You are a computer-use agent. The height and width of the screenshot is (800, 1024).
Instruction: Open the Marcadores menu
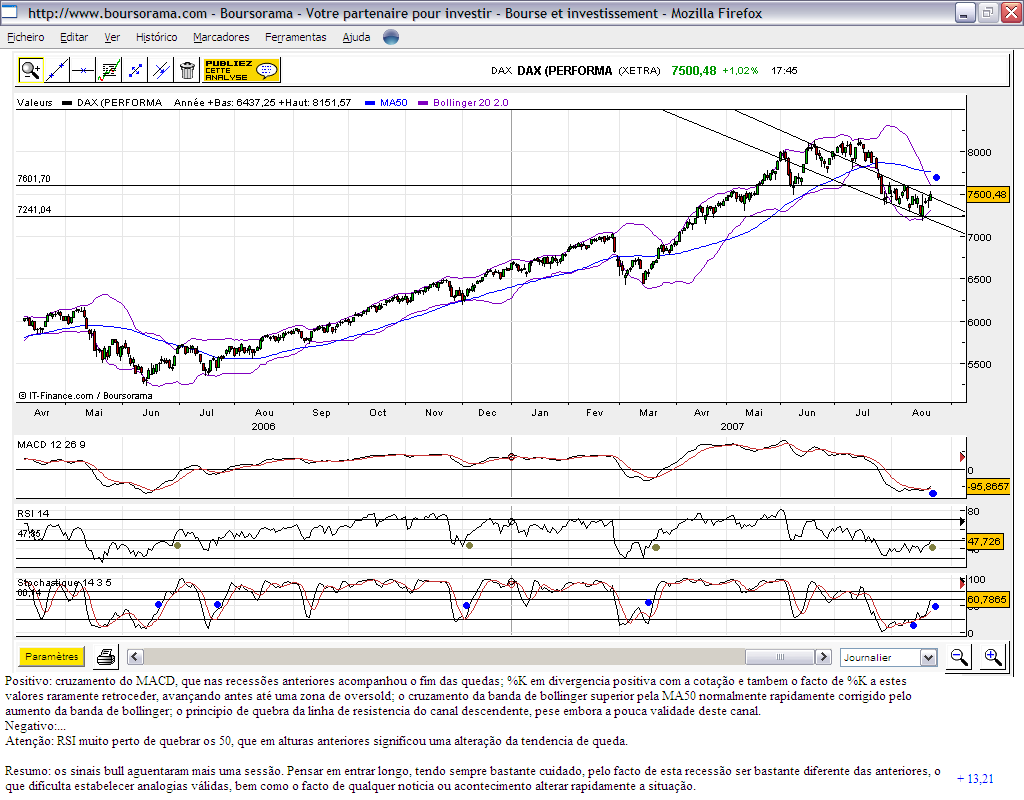coord(221,37)
